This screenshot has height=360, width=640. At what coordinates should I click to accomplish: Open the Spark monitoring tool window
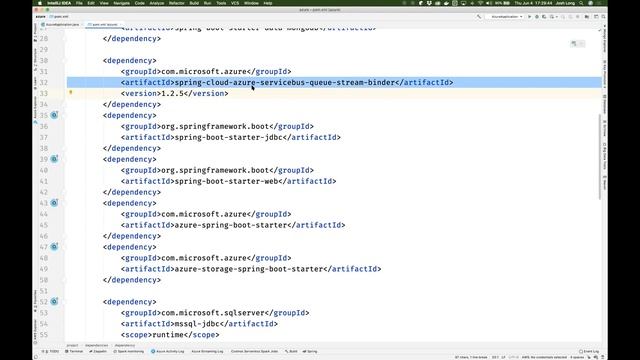coord(129,351)
